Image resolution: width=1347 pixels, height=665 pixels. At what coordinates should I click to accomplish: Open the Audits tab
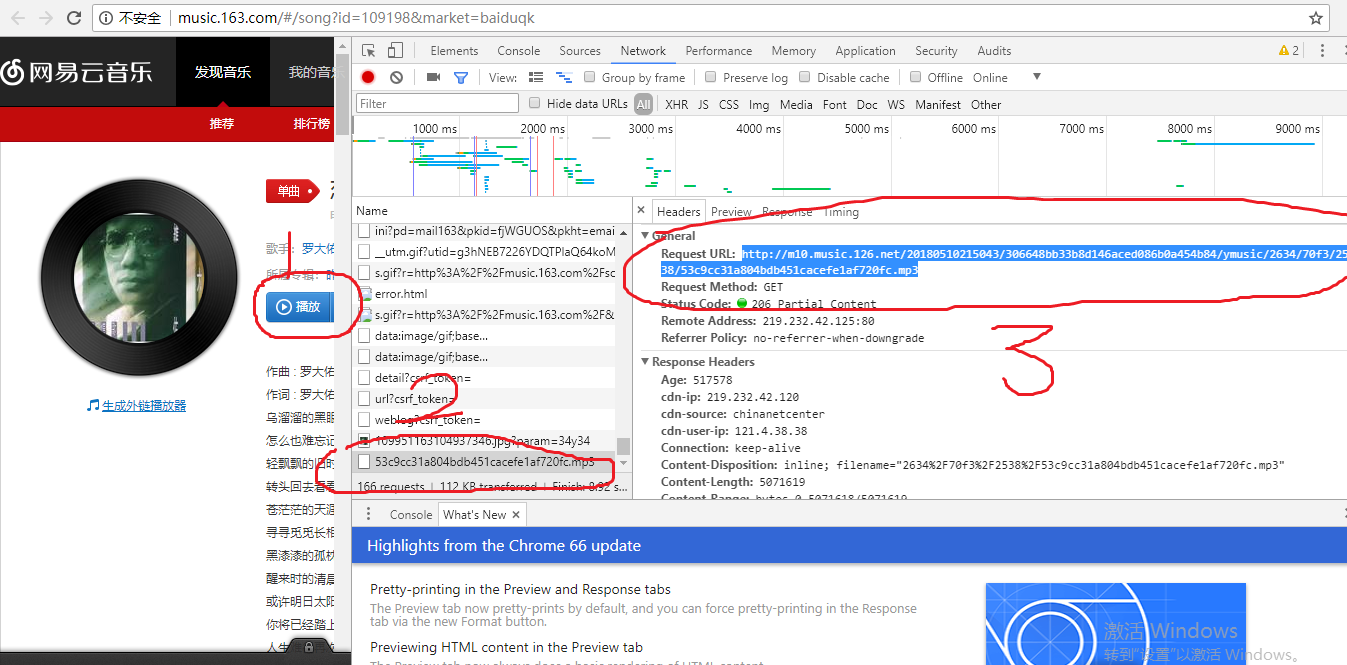(x=994, y=50)
